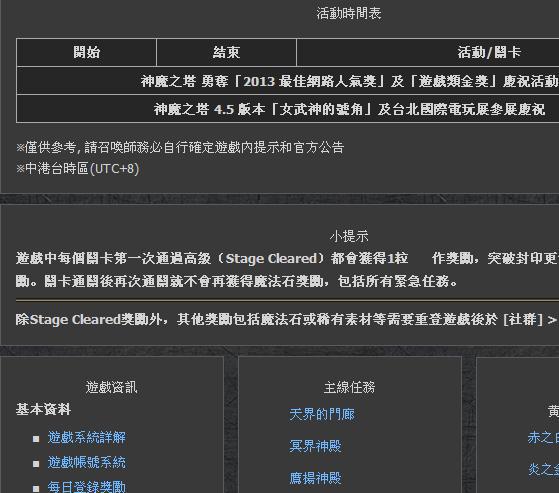This screenshot has height=493, width=559.
Task: Open 遊戲系統詳解 link
Action: 87,438
